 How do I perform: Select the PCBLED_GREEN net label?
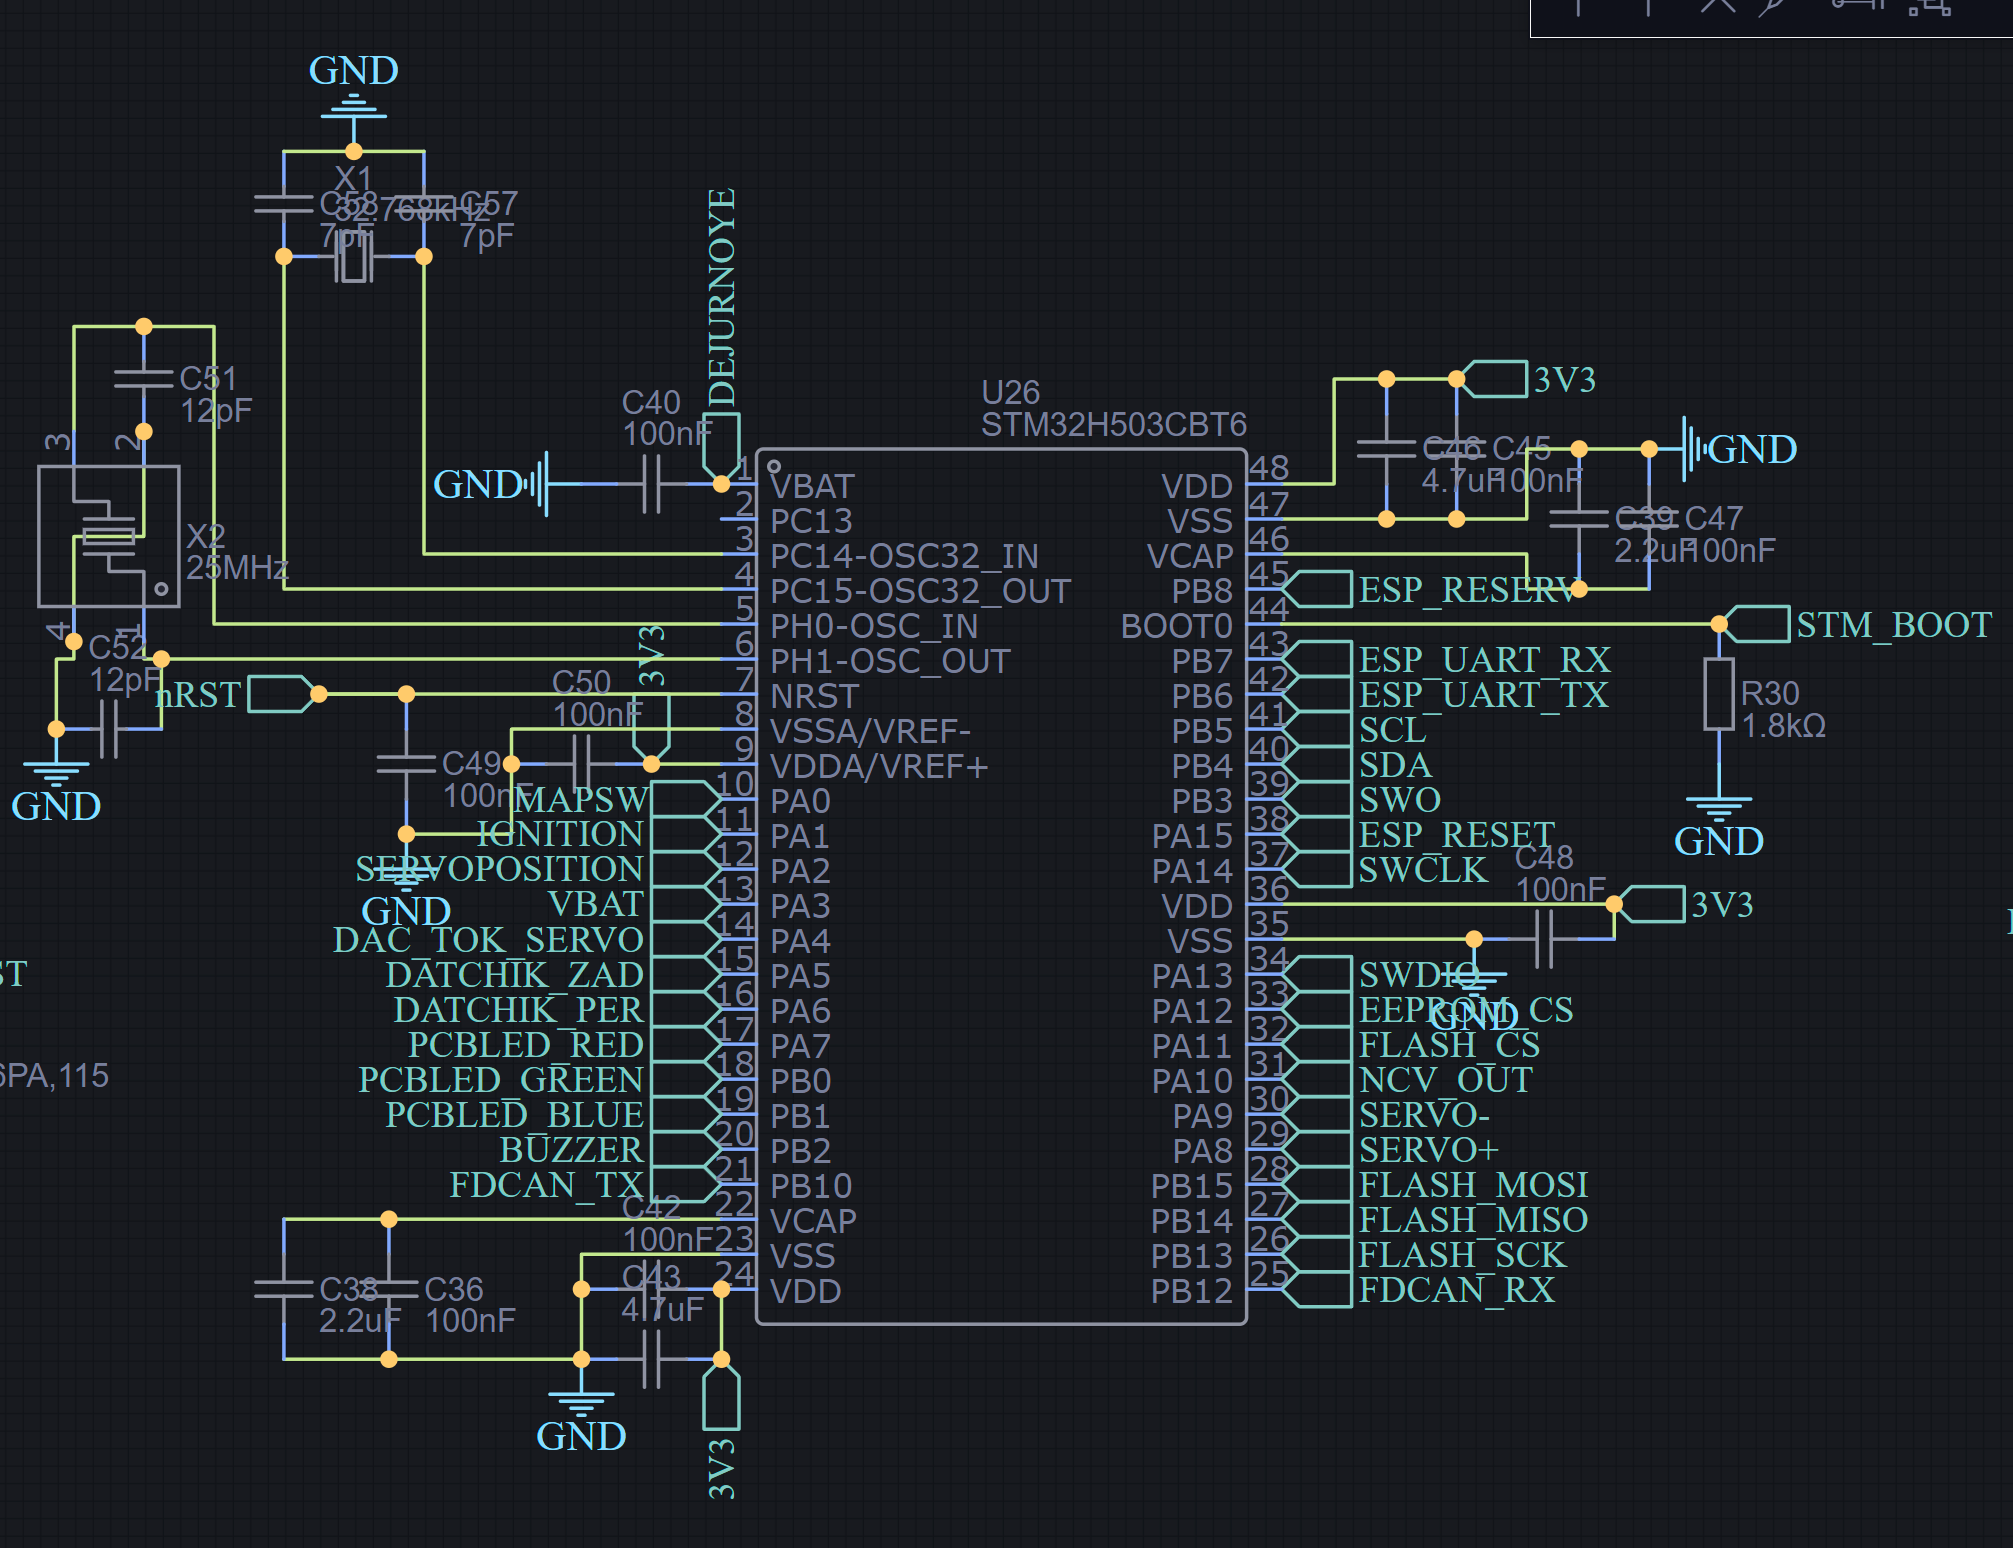click(500, 1080)
